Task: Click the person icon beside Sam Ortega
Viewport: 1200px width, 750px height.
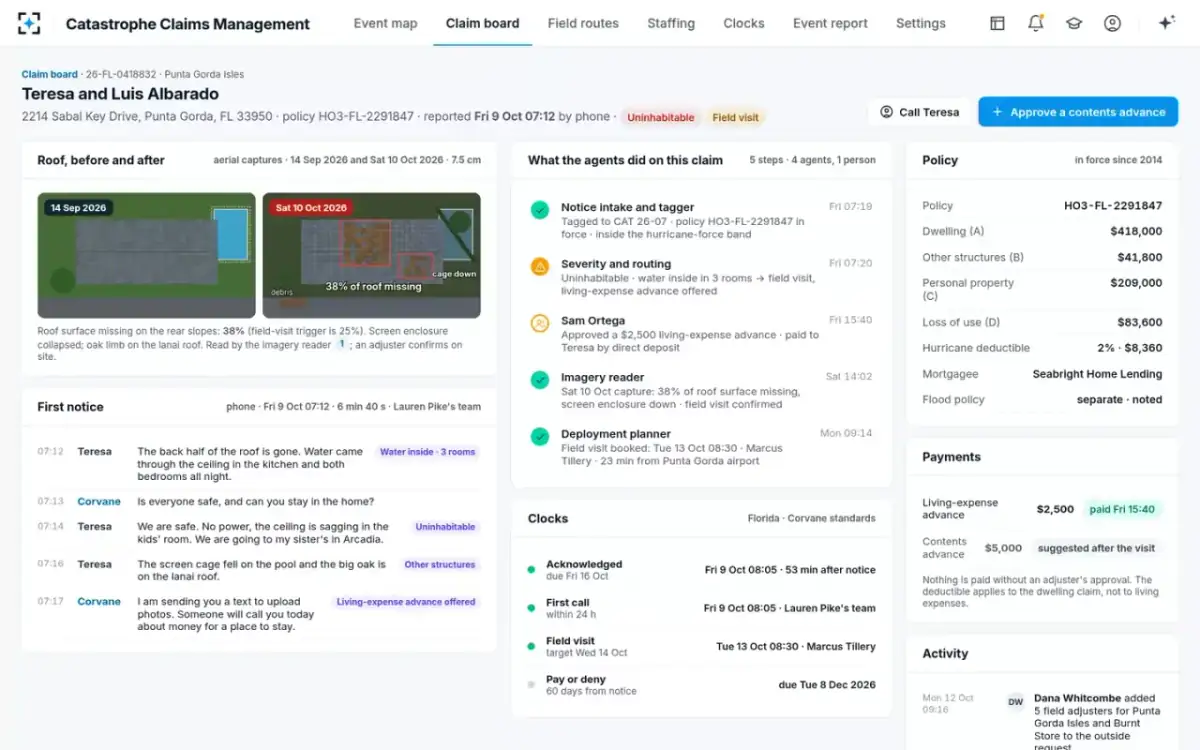Action: pos(540,324)
